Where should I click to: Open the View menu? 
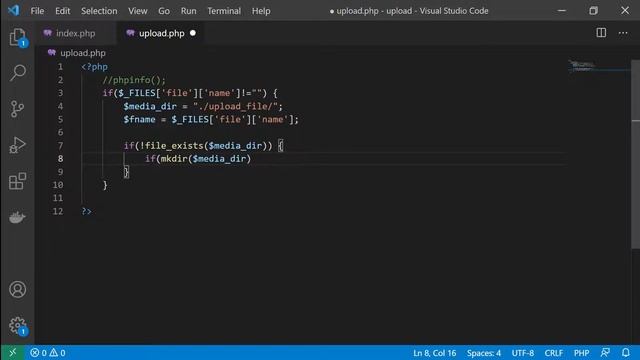point(138,11)
